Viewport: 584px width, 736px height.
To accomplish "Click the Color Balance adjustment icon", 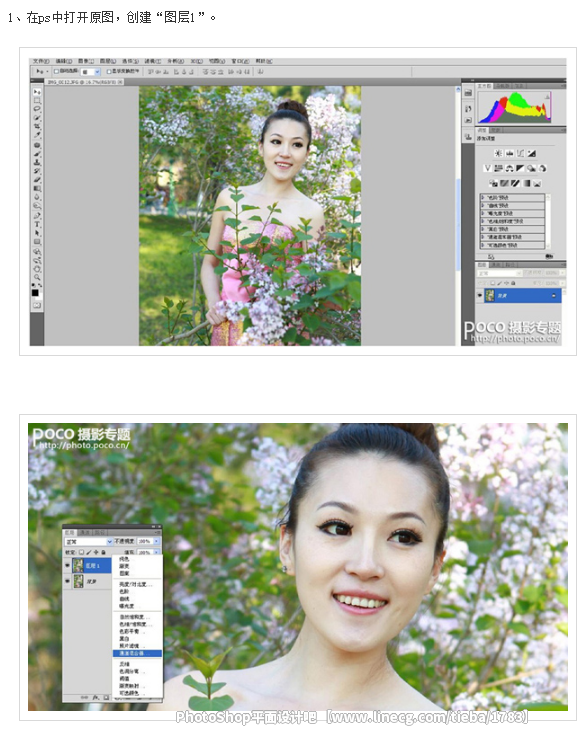I will (509, 168).
